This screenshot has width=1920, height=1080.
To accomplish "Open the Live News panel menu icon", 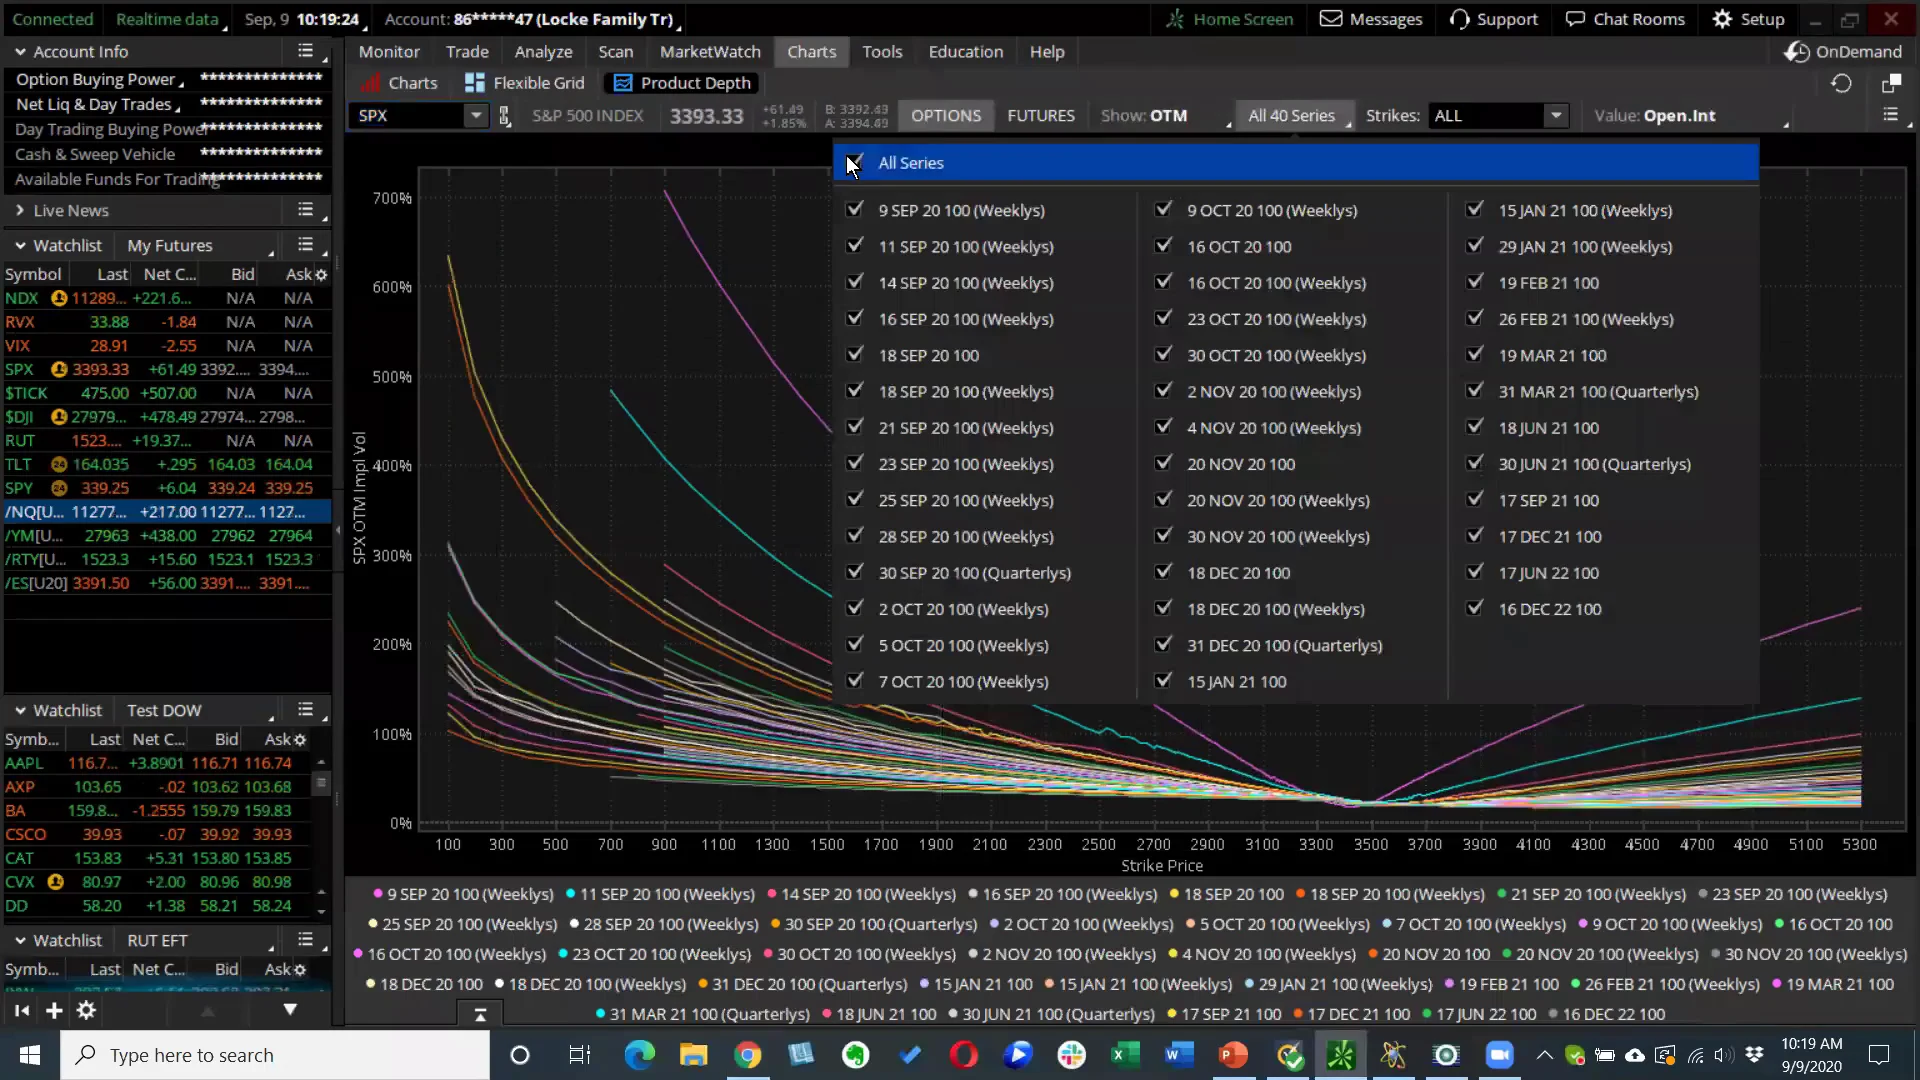I will coord(306,210).
